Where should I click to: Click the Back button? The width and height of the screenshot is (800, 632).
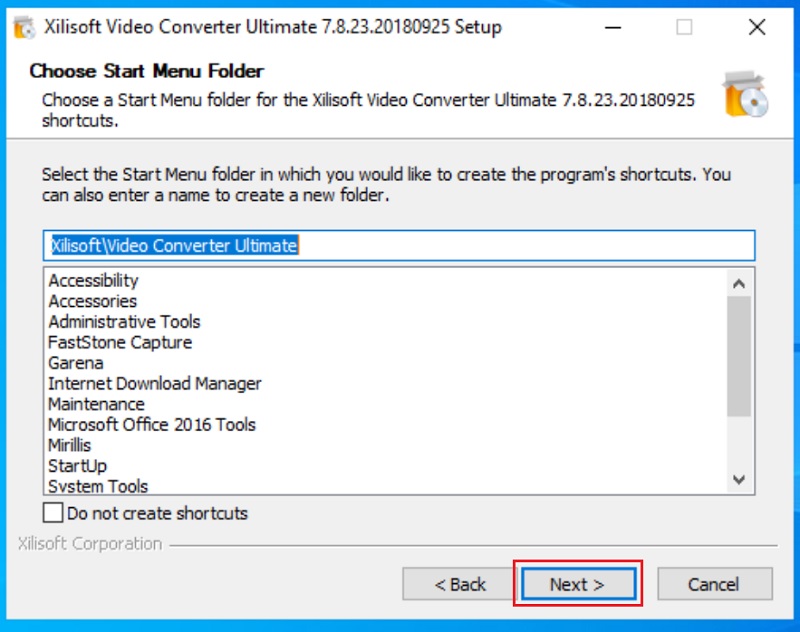459,585
